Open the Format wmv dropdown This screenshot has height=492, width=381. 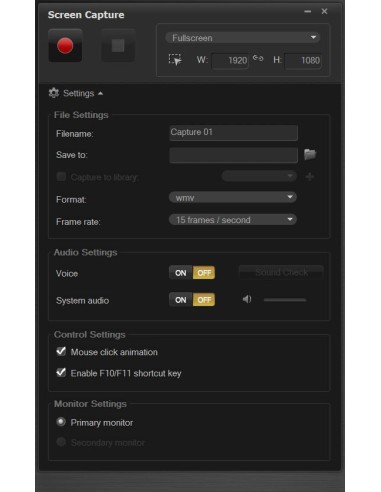tap(233, 197)
